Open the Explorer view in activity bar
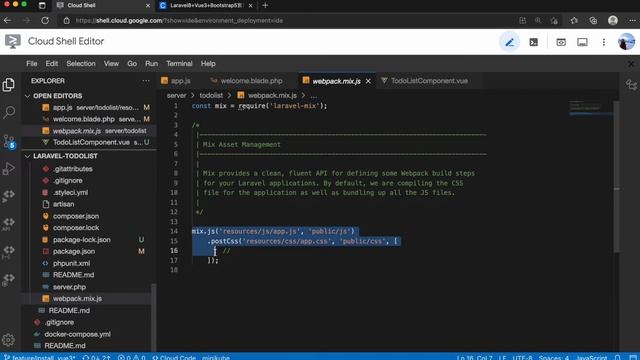Screen dimensions: 640x360 click(x=9, y=84)
